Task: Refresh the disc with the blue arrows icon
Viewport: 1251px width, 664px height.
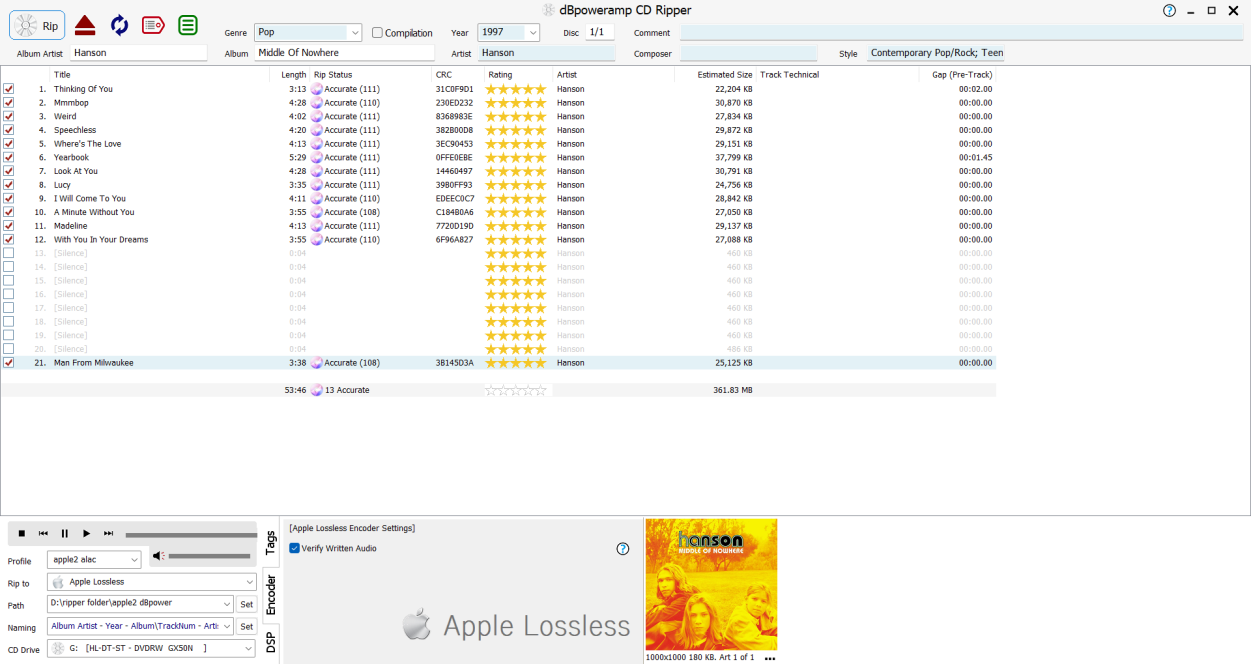Action: click(119, 25)
